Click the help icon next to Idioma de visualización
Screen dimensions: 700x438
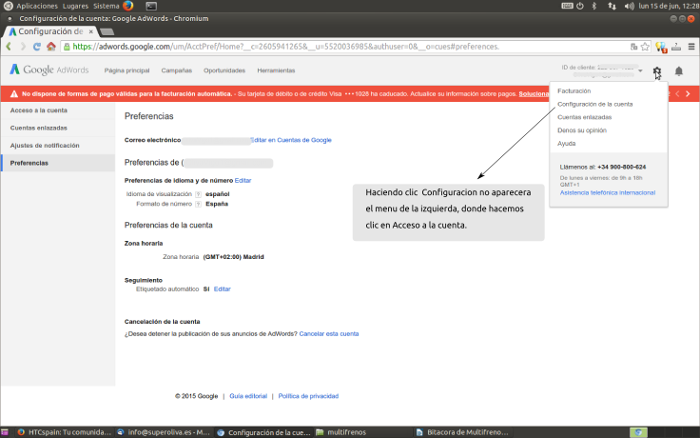tap(198, 194)
